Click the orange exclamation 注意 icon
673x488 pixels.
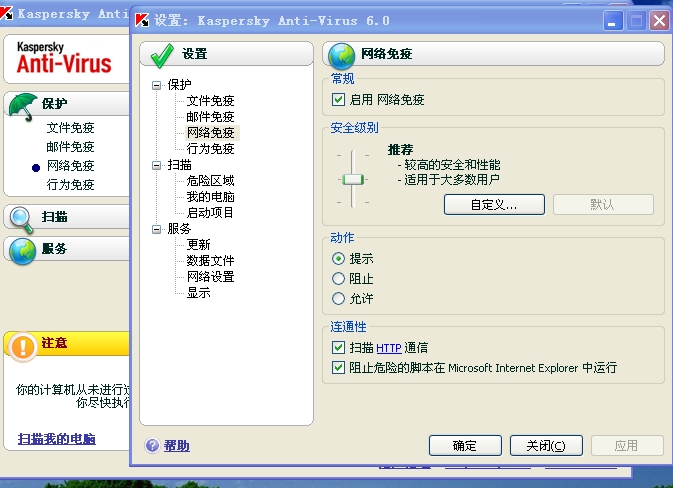23,346
